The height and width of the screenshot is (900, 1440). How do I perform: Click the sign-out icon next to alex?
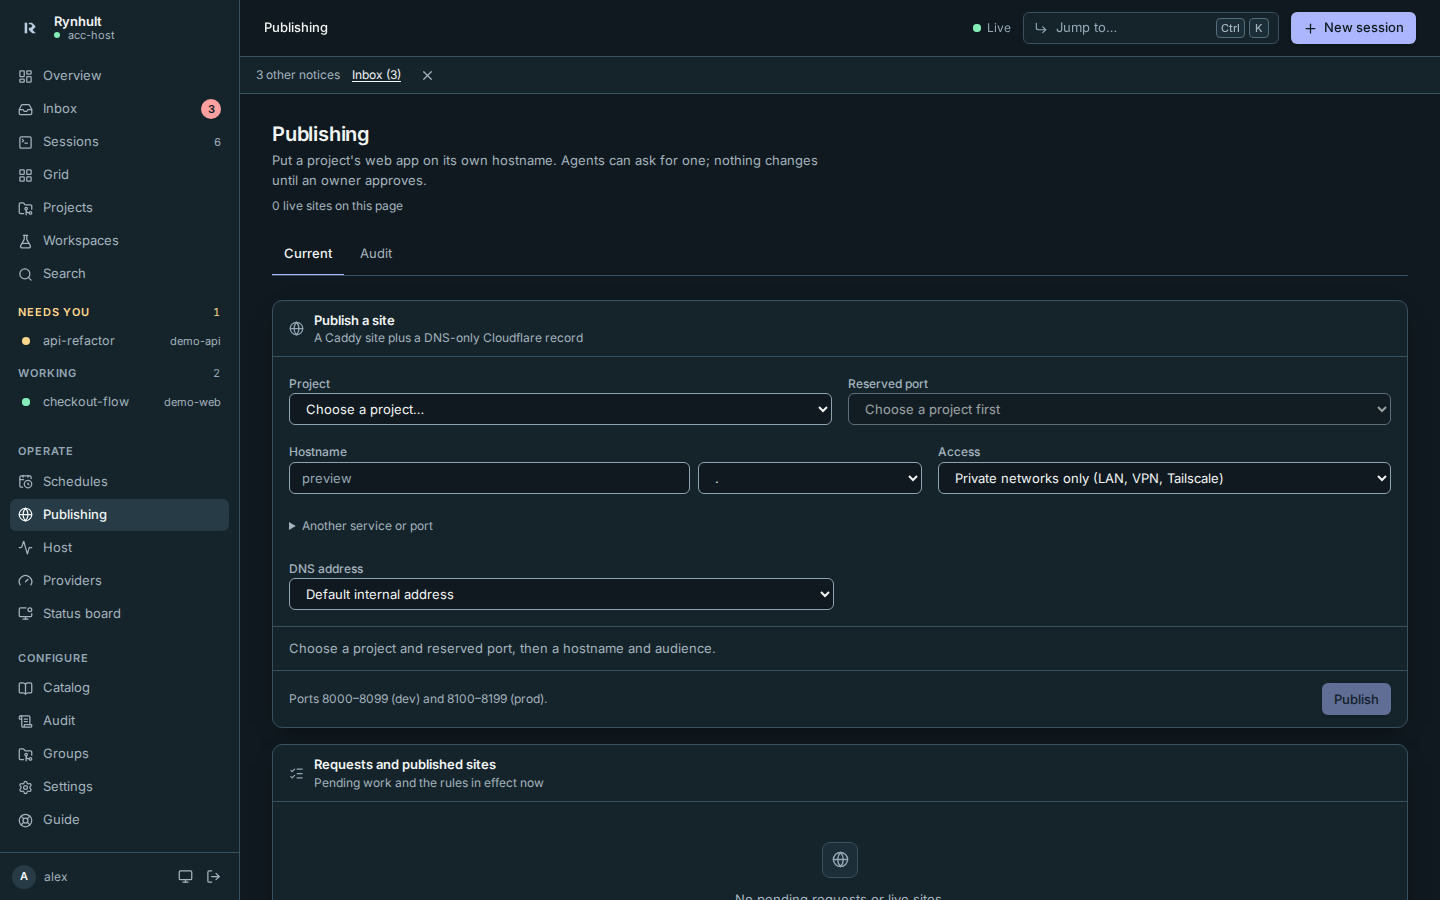[213, 877]
